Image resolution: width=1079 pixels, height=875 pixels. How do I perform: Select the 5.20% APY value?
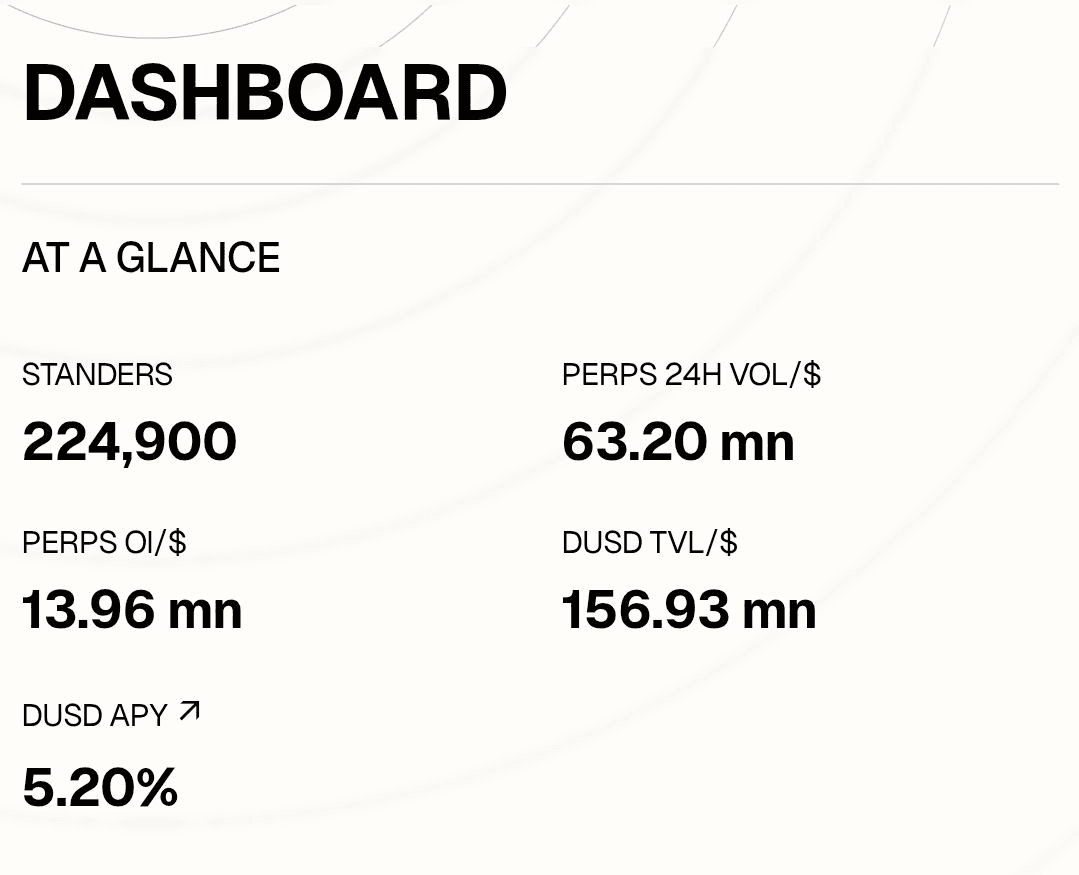[x=100, y=787]
